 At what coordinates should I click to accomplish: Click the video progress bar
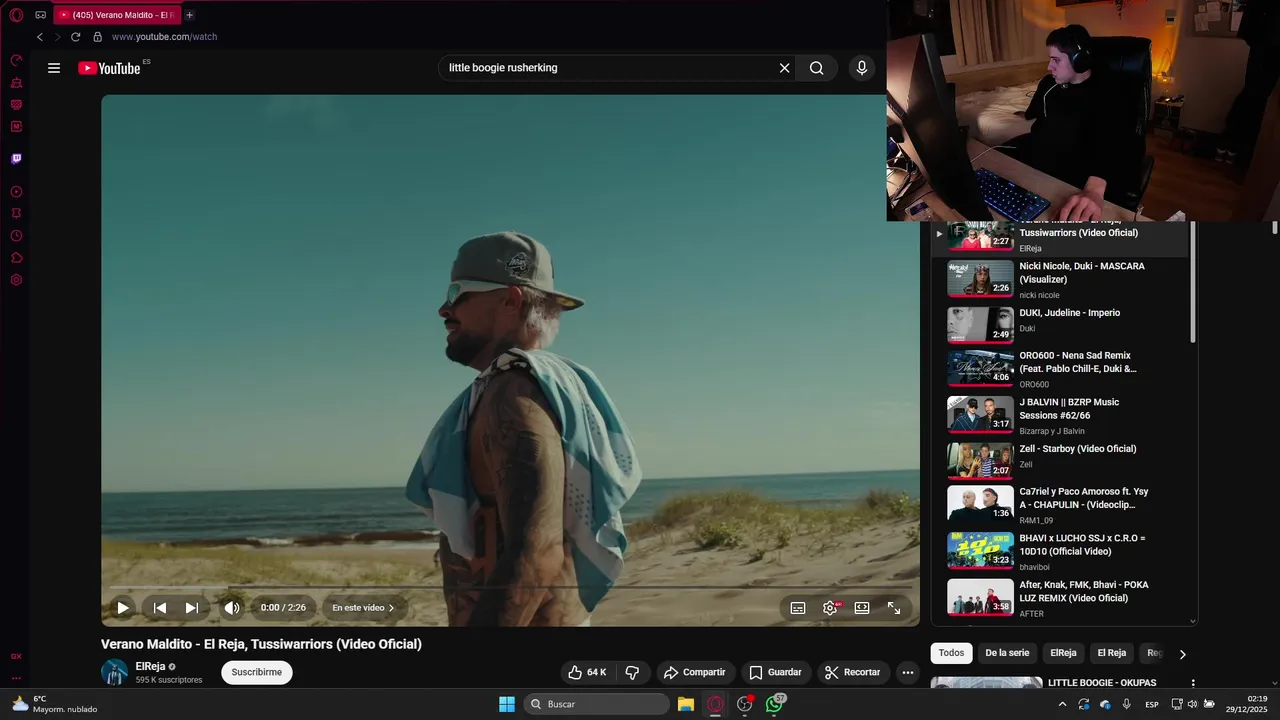[510, 587]
